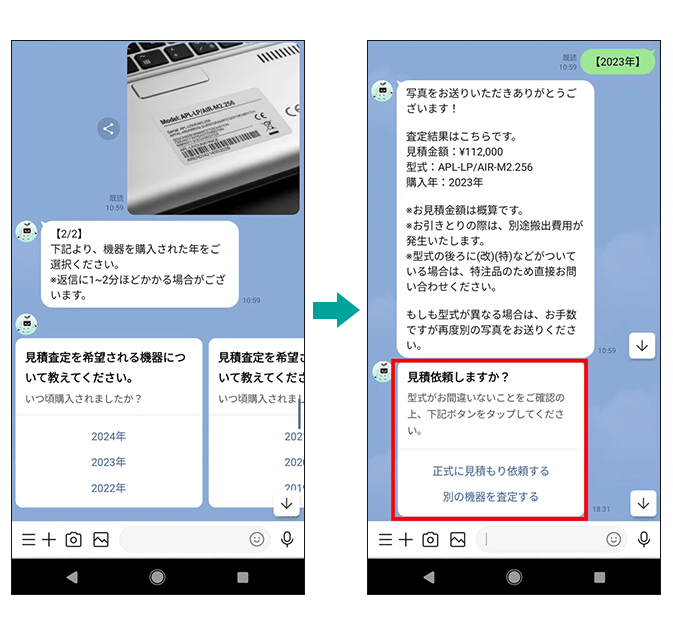673x619 pixels.
Task: Tap いつ頃購入されましたか？ in first card
Action: (x=84, y=399)
